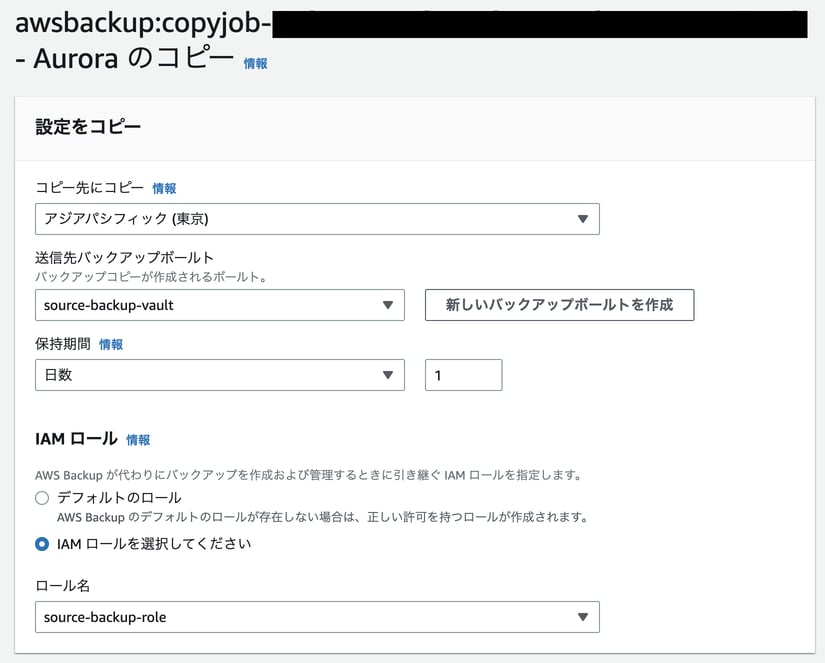Open the source-backup-role selector
The width and height of the screenshot is (825, 663).
point(317,617)
